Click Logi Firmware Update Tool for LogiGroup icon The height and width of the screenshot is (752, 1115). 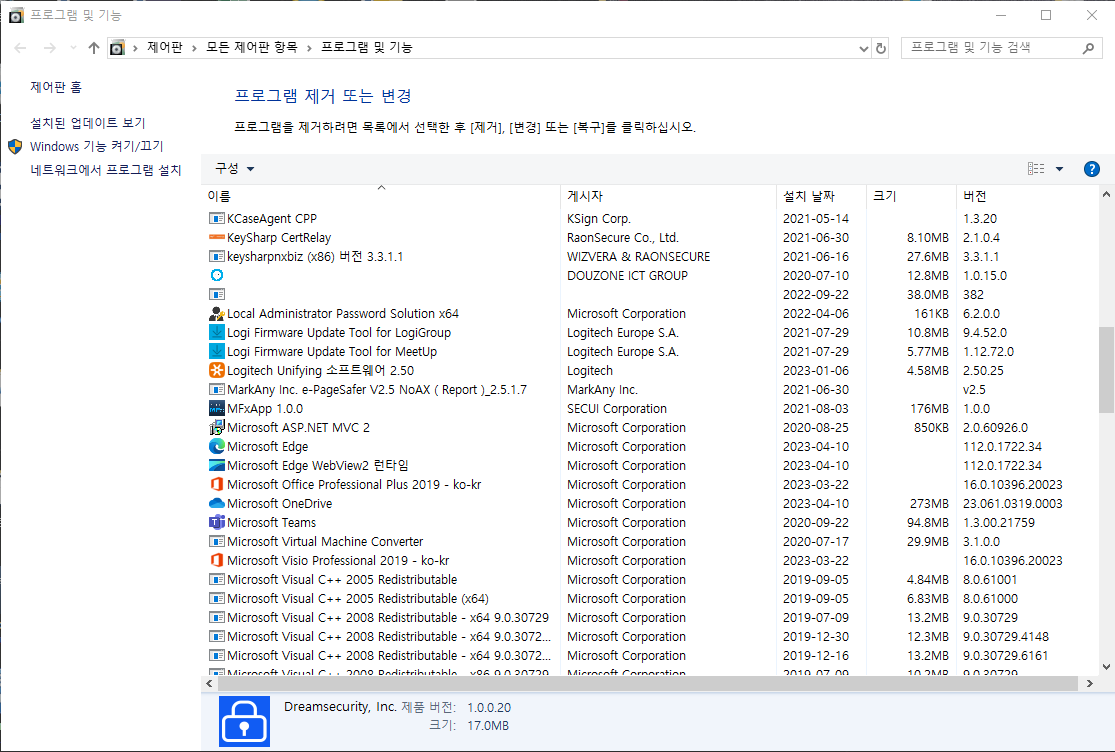217,332
